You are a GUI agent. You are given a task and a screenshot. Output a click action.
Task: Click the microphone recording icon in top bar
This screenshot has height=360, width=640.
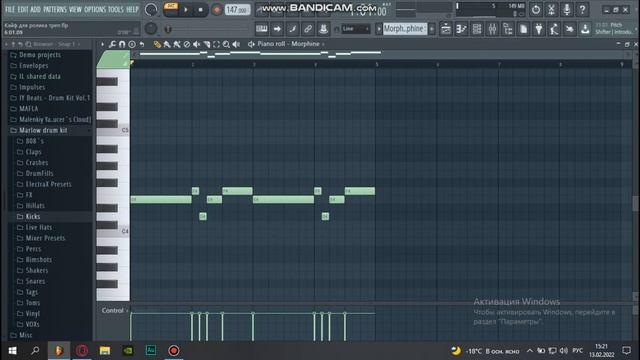567,9
